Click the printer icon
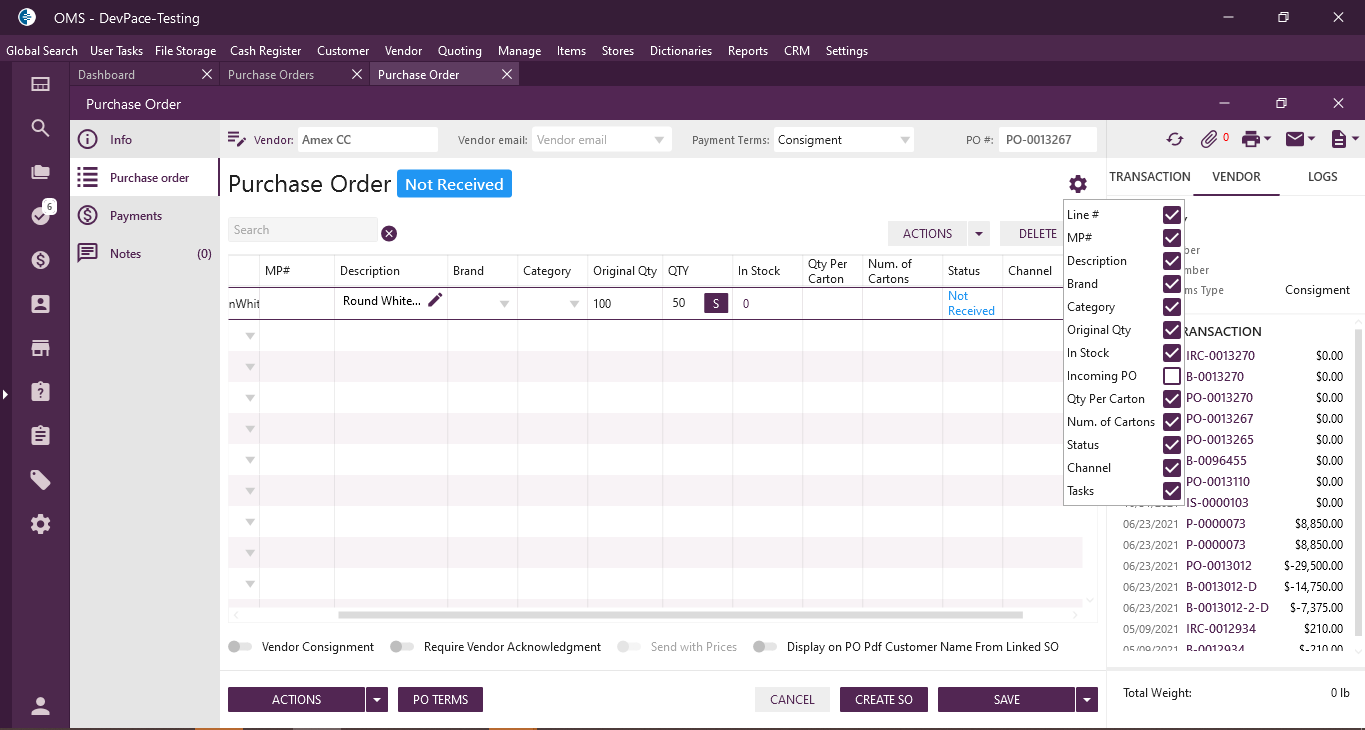Image resolution: width=1365 pixels, height=730 pixels. pos(1250,140)
